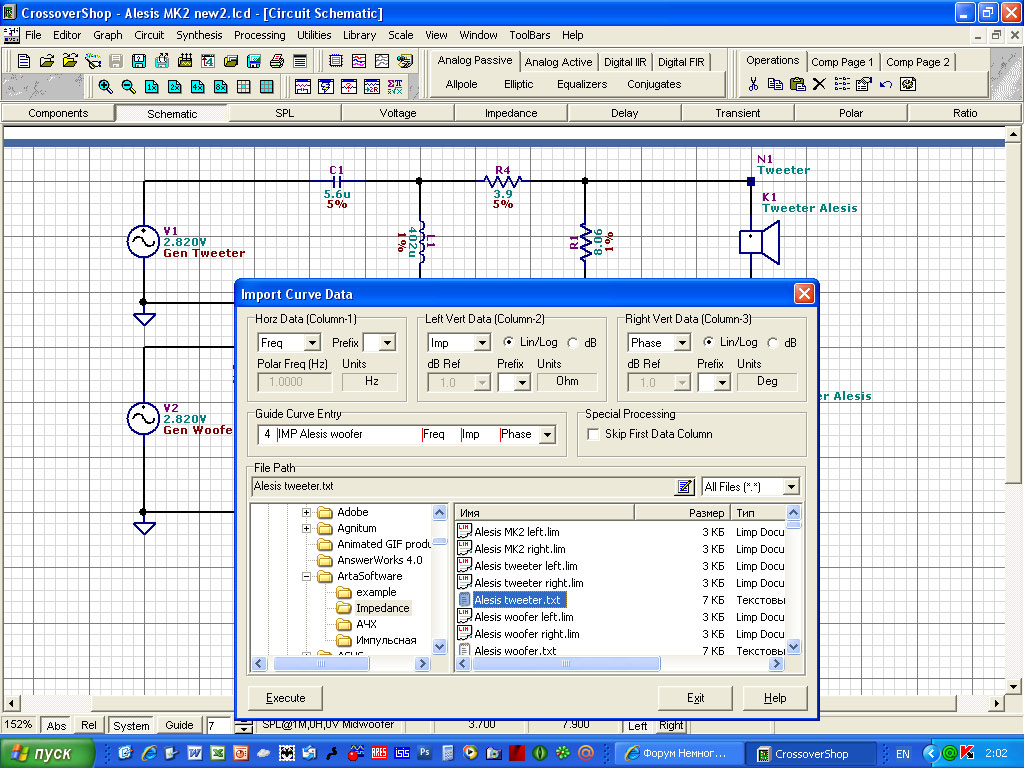Screen dimensions: 1024x768
Task: Click the component list icon in Operations
Action: pyautogui.click(x=842, y=84)
